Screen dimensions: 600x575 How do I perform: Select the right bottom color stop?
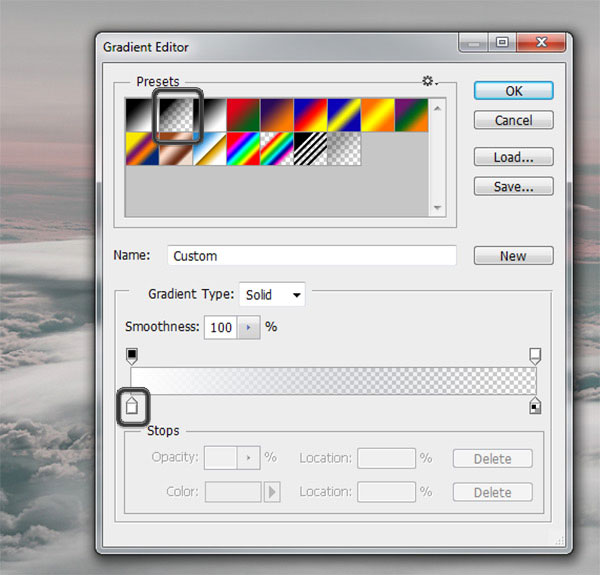pyautogui.click(x=535, y=405)
